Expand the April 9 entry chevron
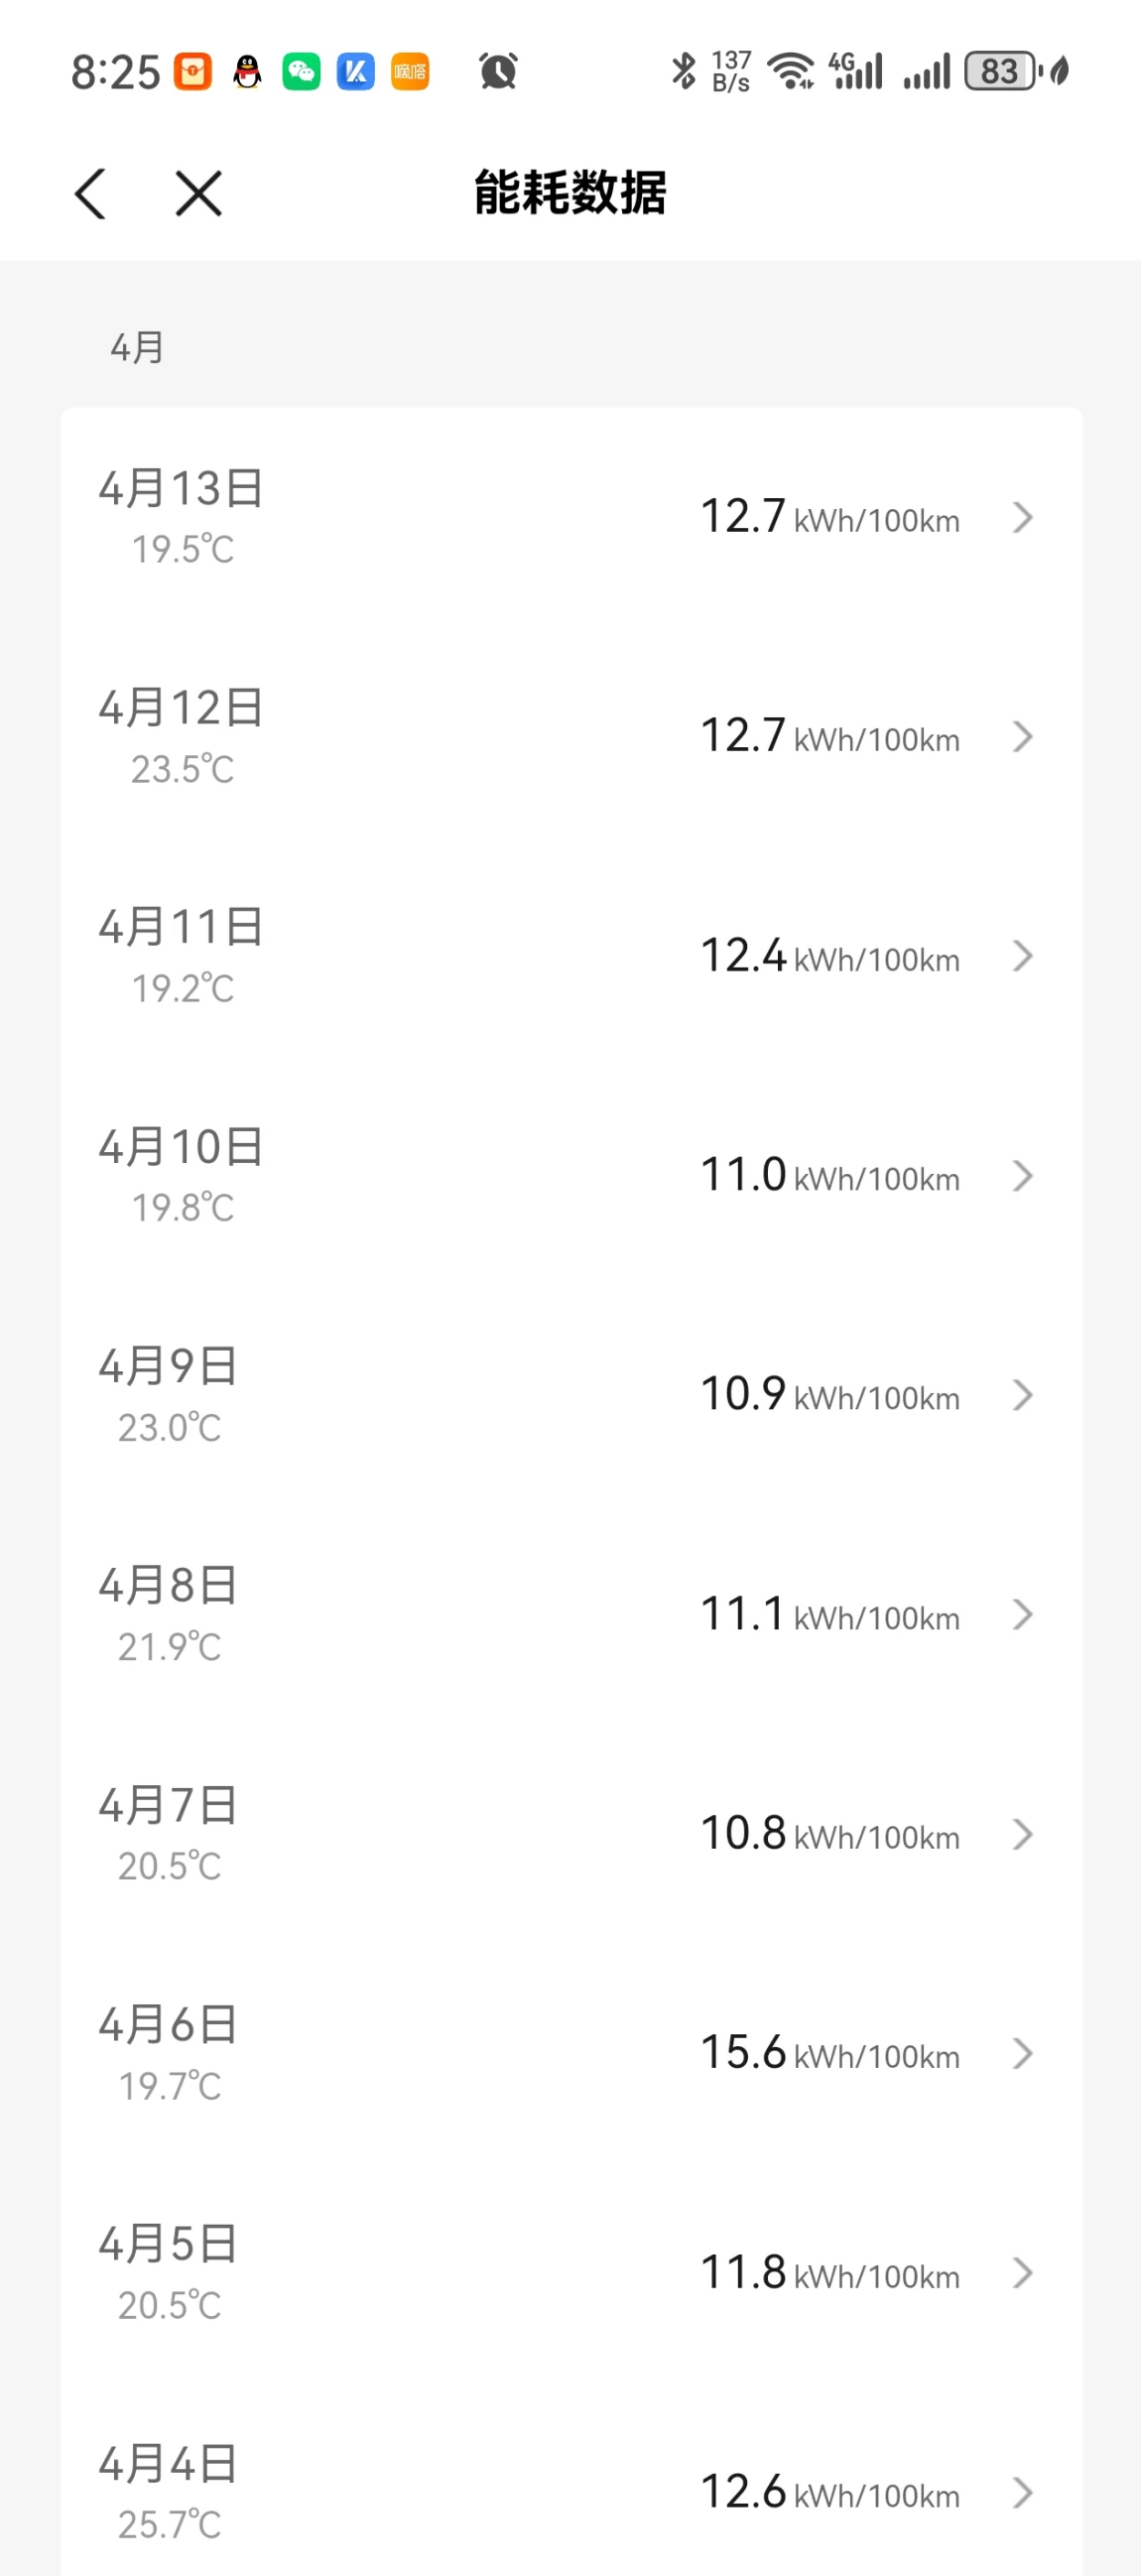The image size is (1141, 2576). tap(1021, 1395)
